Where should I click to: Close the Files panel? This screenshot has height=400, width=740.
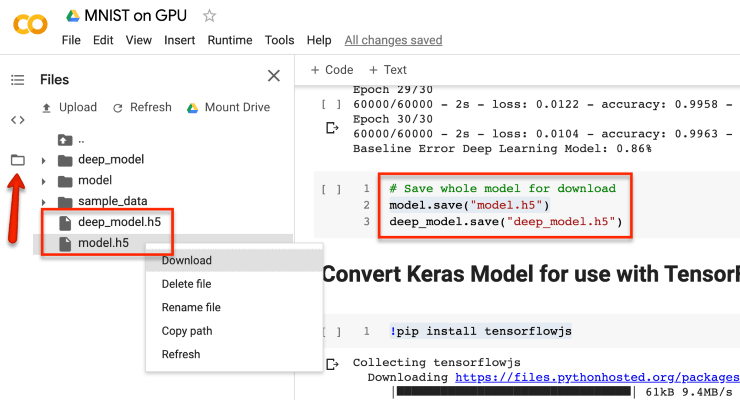pos(274,75)
